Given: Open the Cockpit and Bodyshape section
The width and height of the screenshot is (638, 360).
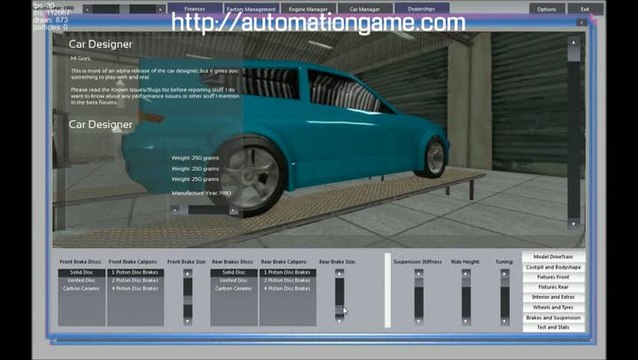Looking at the screenshot, I should click(x=553, y=267).
